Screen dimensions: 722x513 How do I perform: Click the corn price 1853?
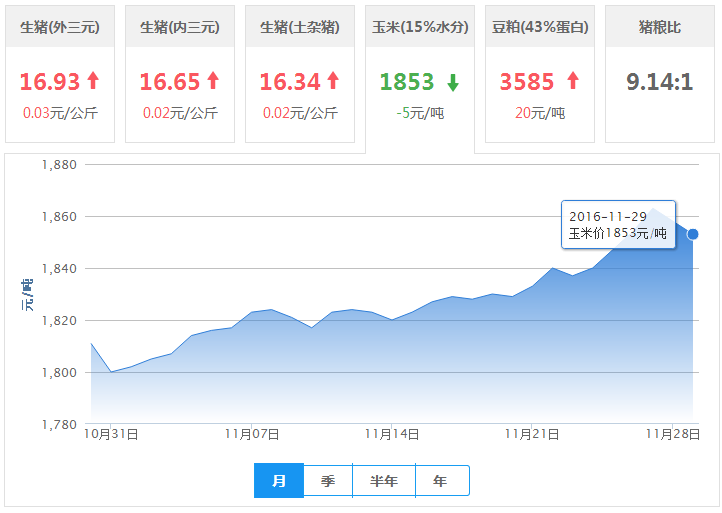click(x=407, y=82)
